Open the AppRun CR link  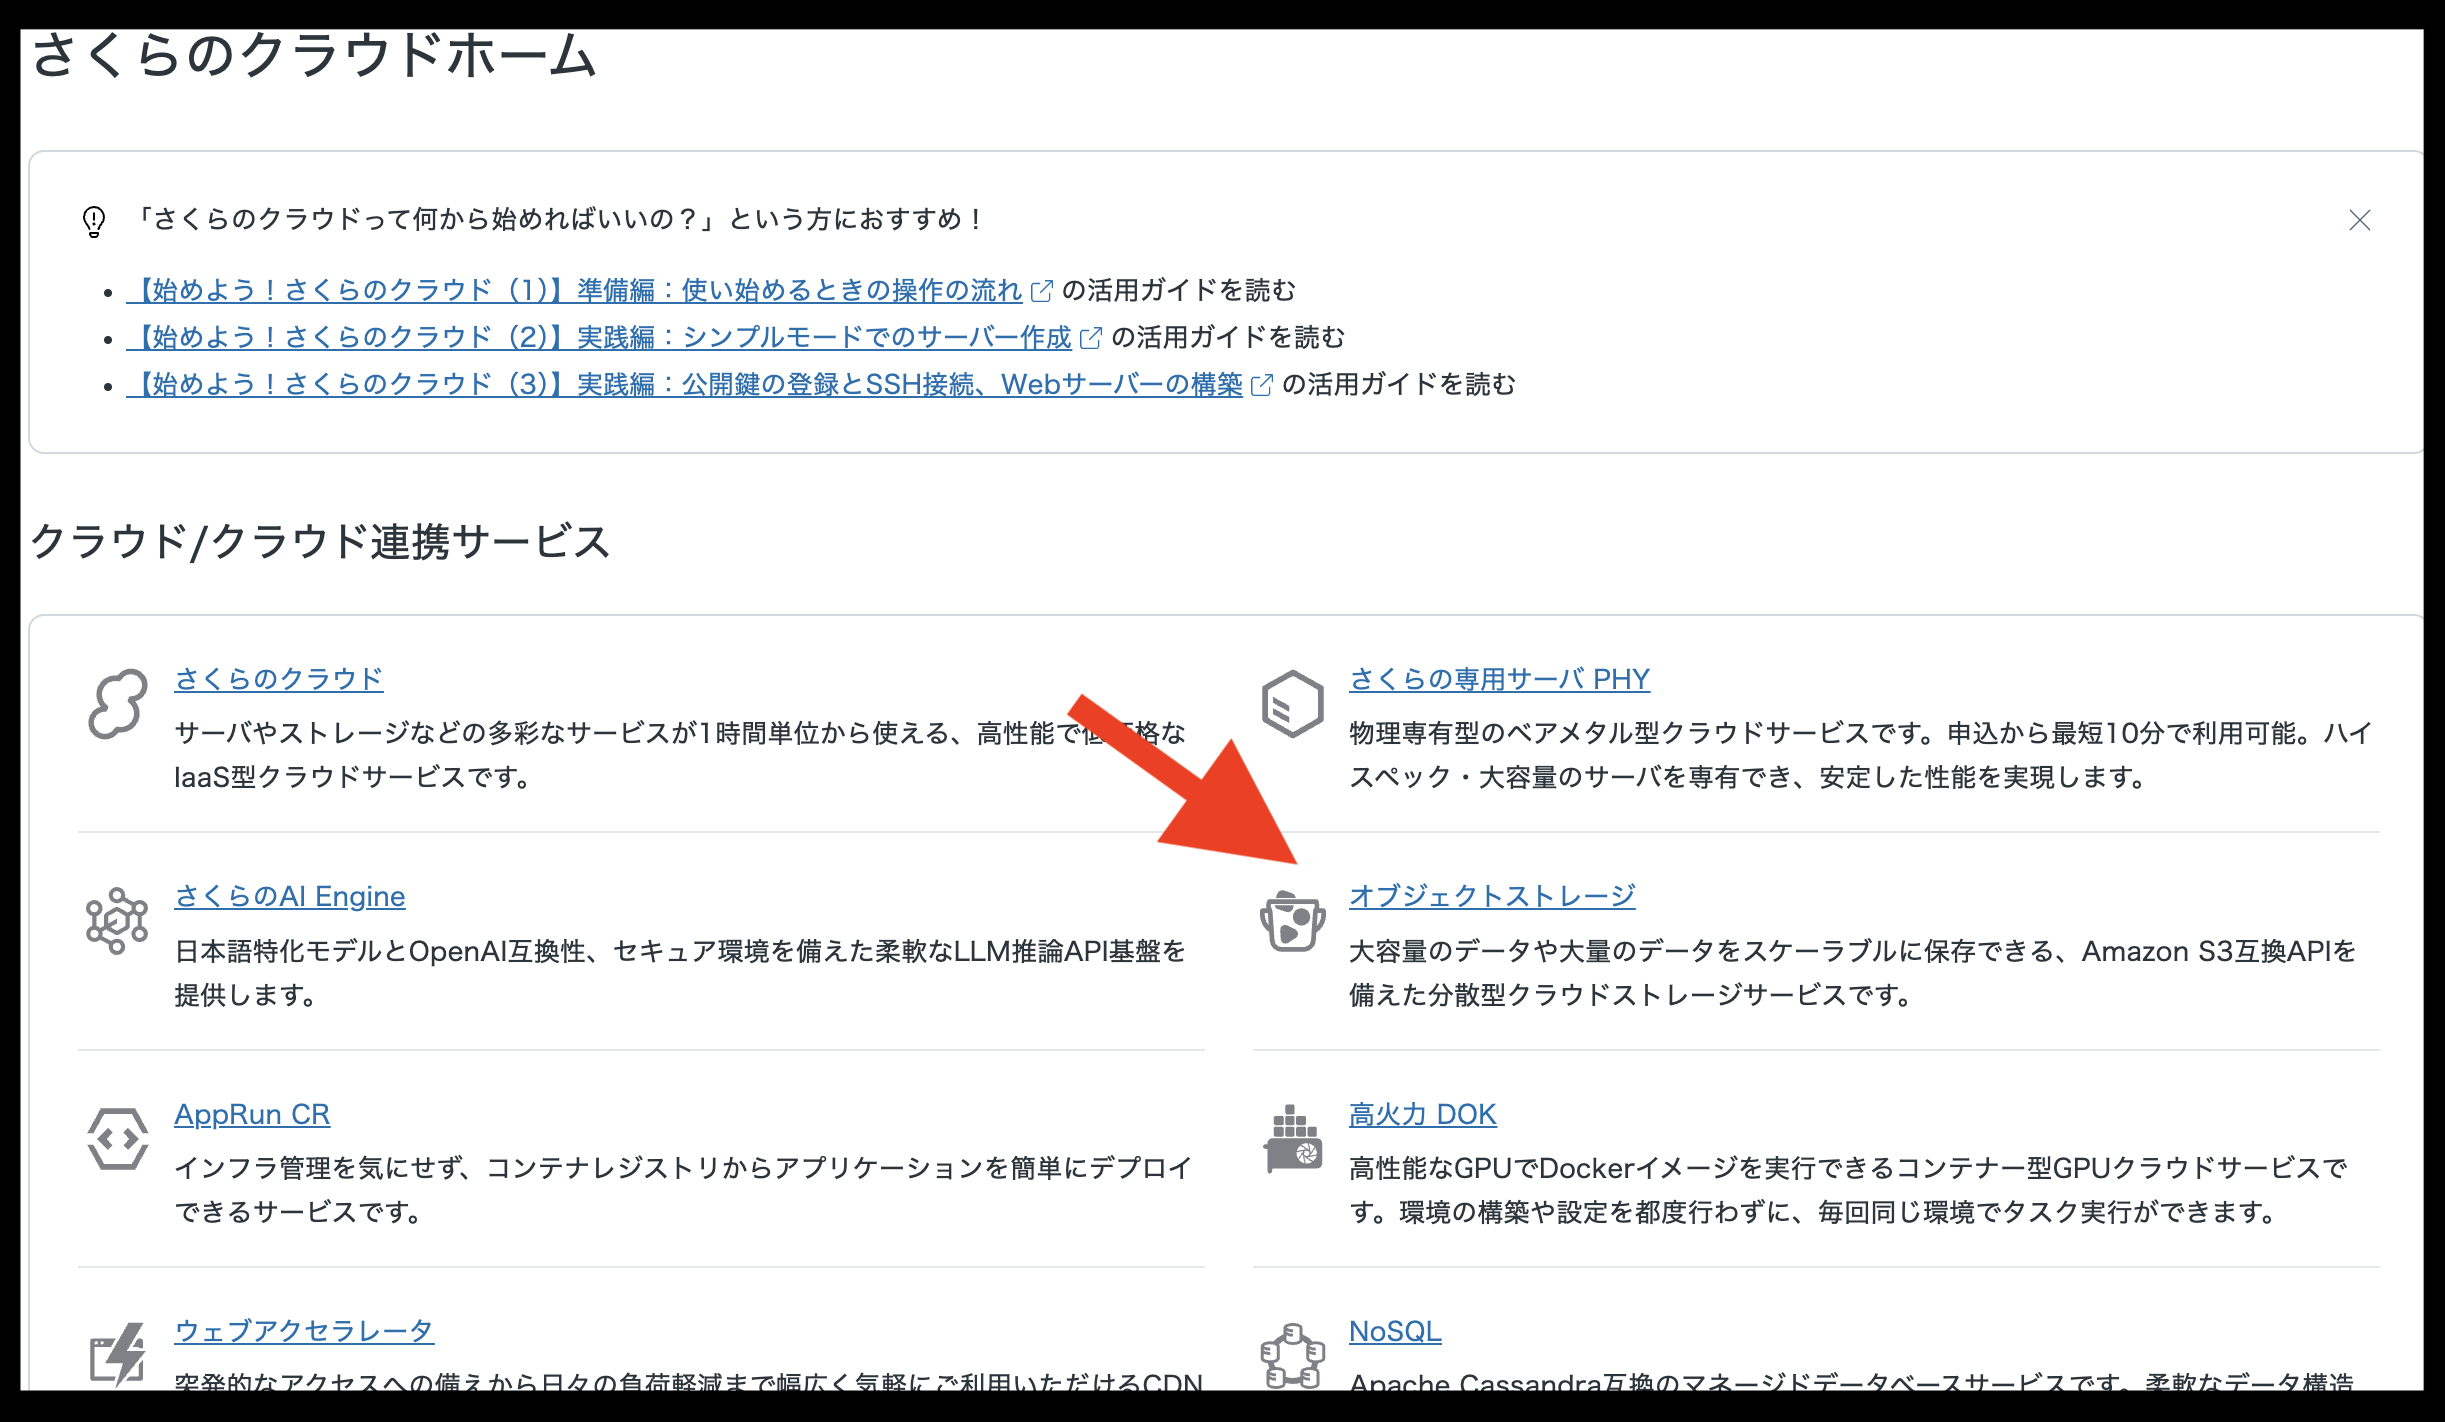tap(252, 1114)
